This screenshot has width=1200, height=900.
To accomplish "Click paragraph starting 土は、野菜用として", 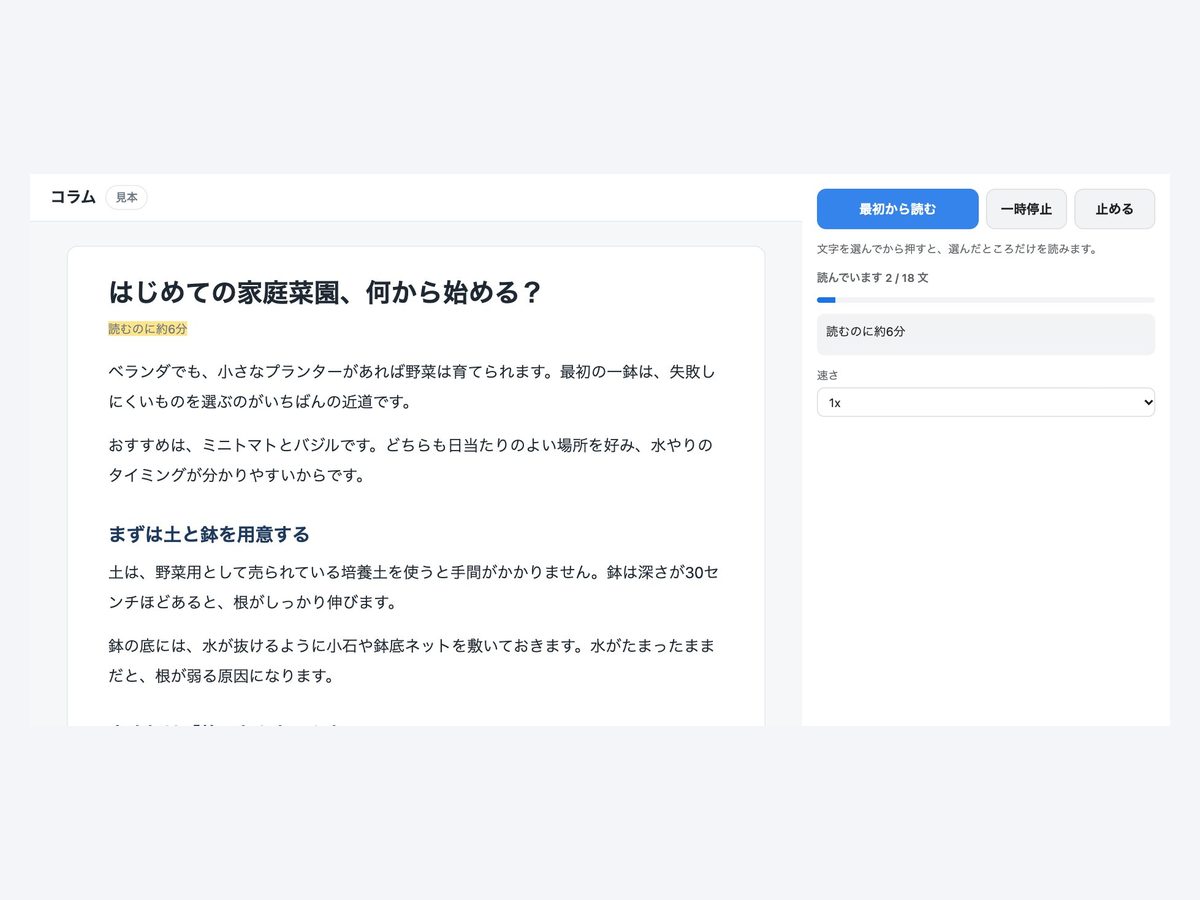I will point(416,588).
